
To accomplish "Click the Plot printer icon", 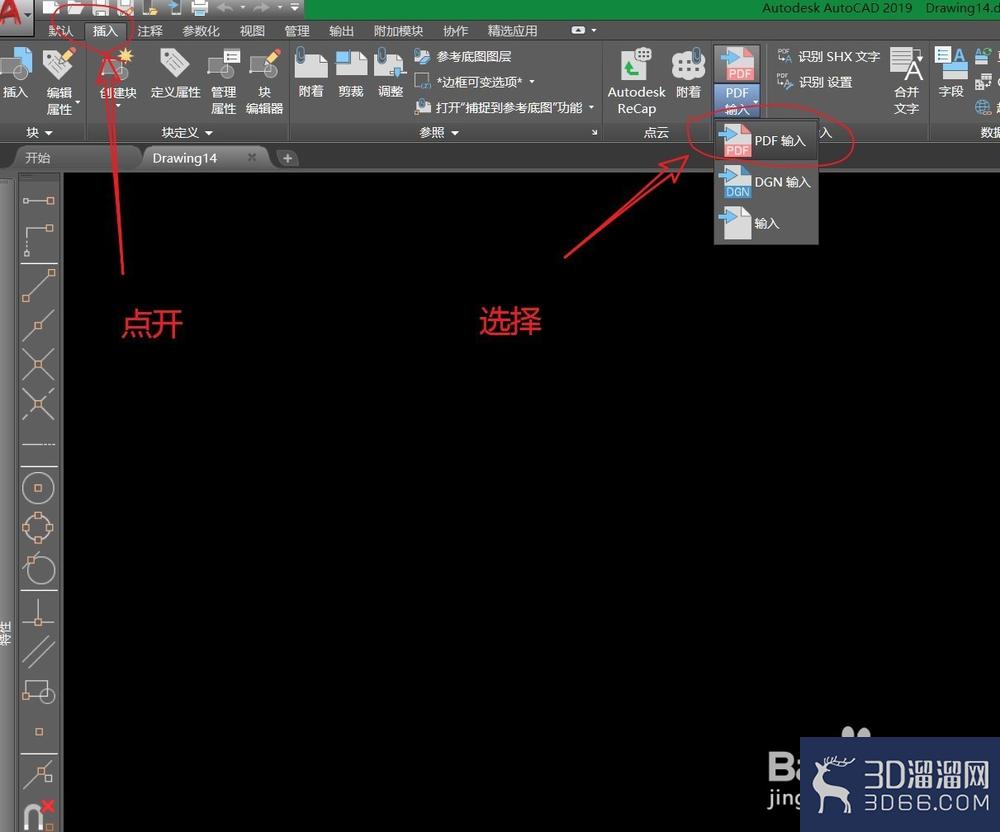I will click(200, 8).
